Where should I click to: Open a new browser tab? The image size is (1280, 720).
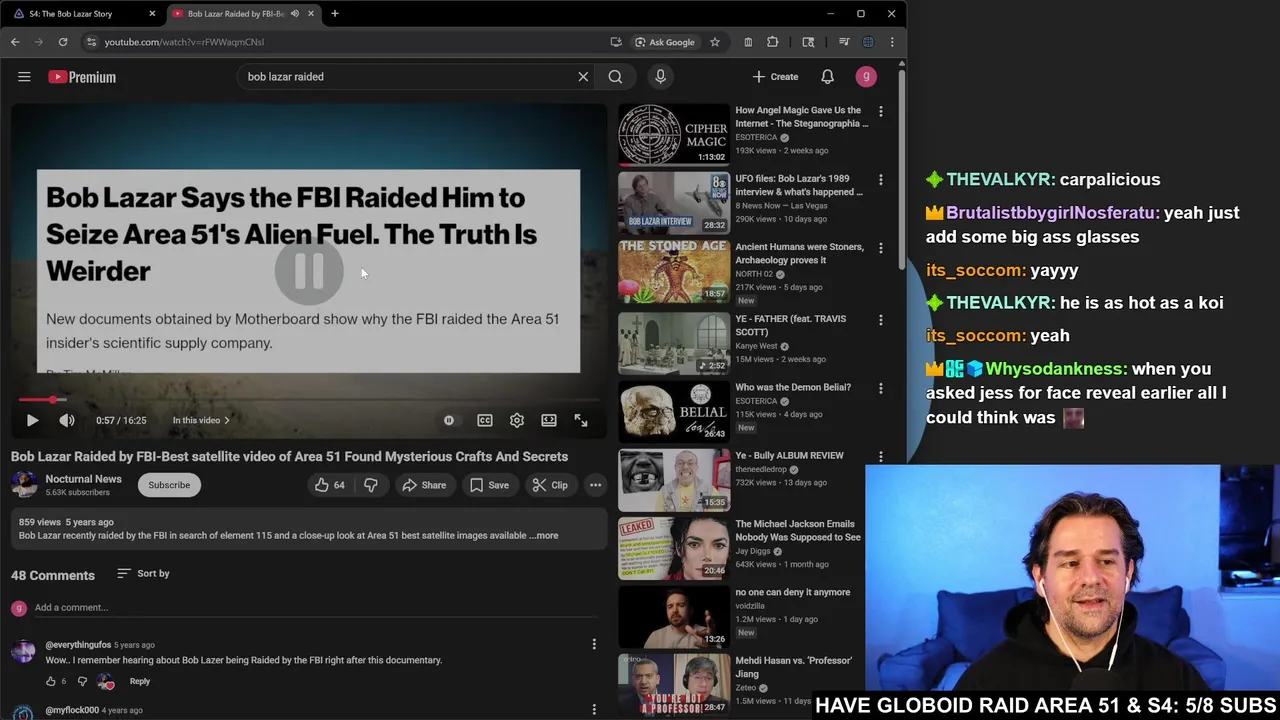(x=334, y=14)
